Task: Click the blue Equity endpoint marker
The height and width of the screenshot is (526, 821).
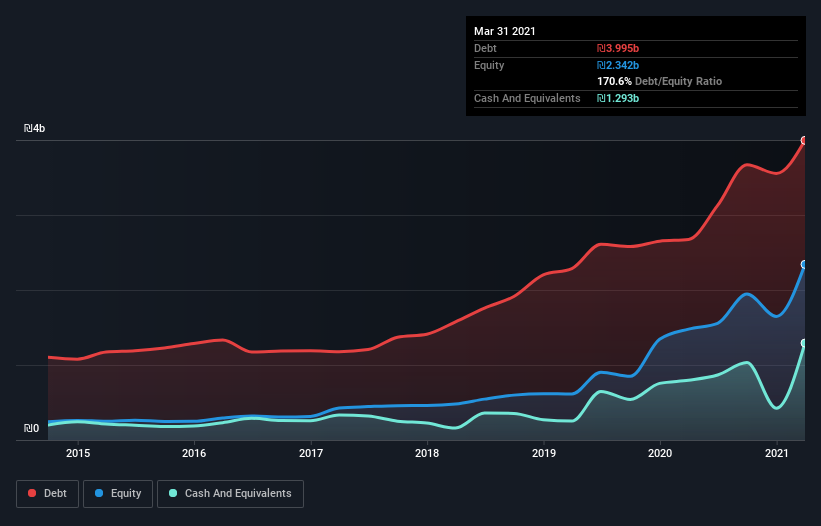Action: click(804, 264)
